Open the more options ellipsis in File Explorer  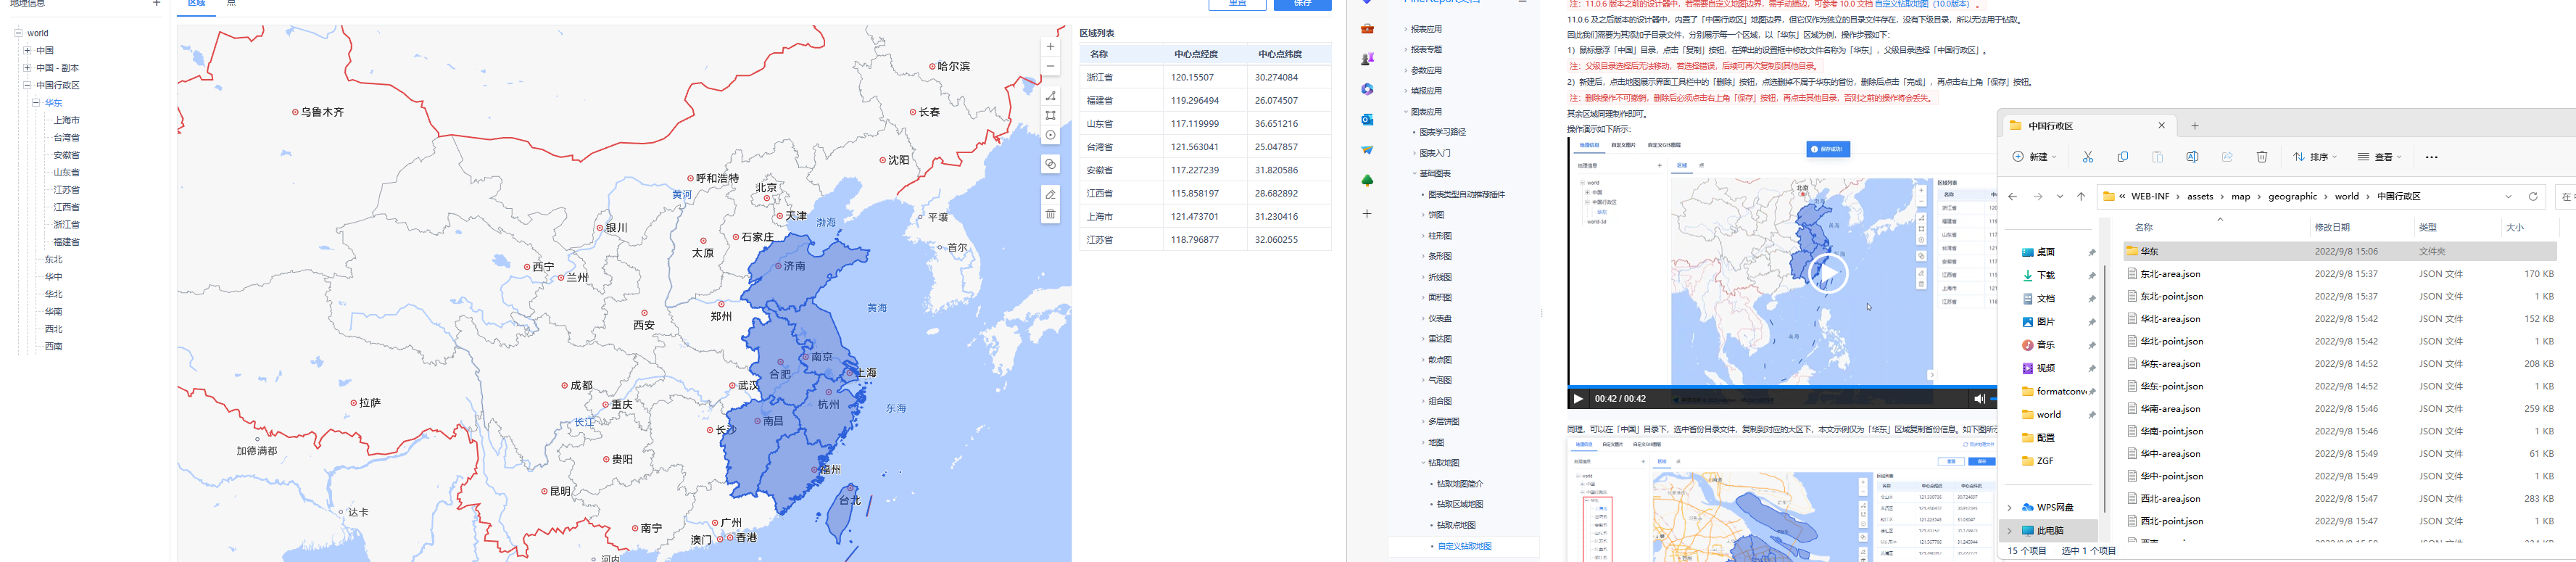click(2432, 157)
